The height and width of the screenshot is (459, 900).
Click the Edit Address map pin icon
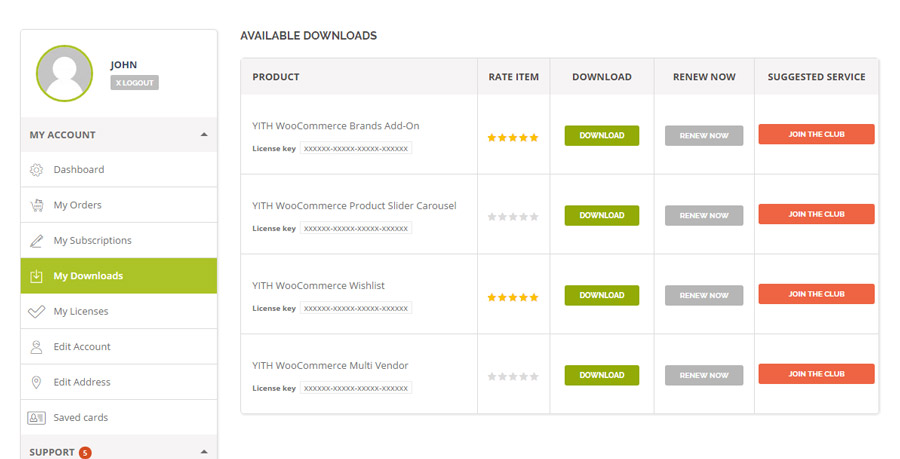(x=36, y=382)
